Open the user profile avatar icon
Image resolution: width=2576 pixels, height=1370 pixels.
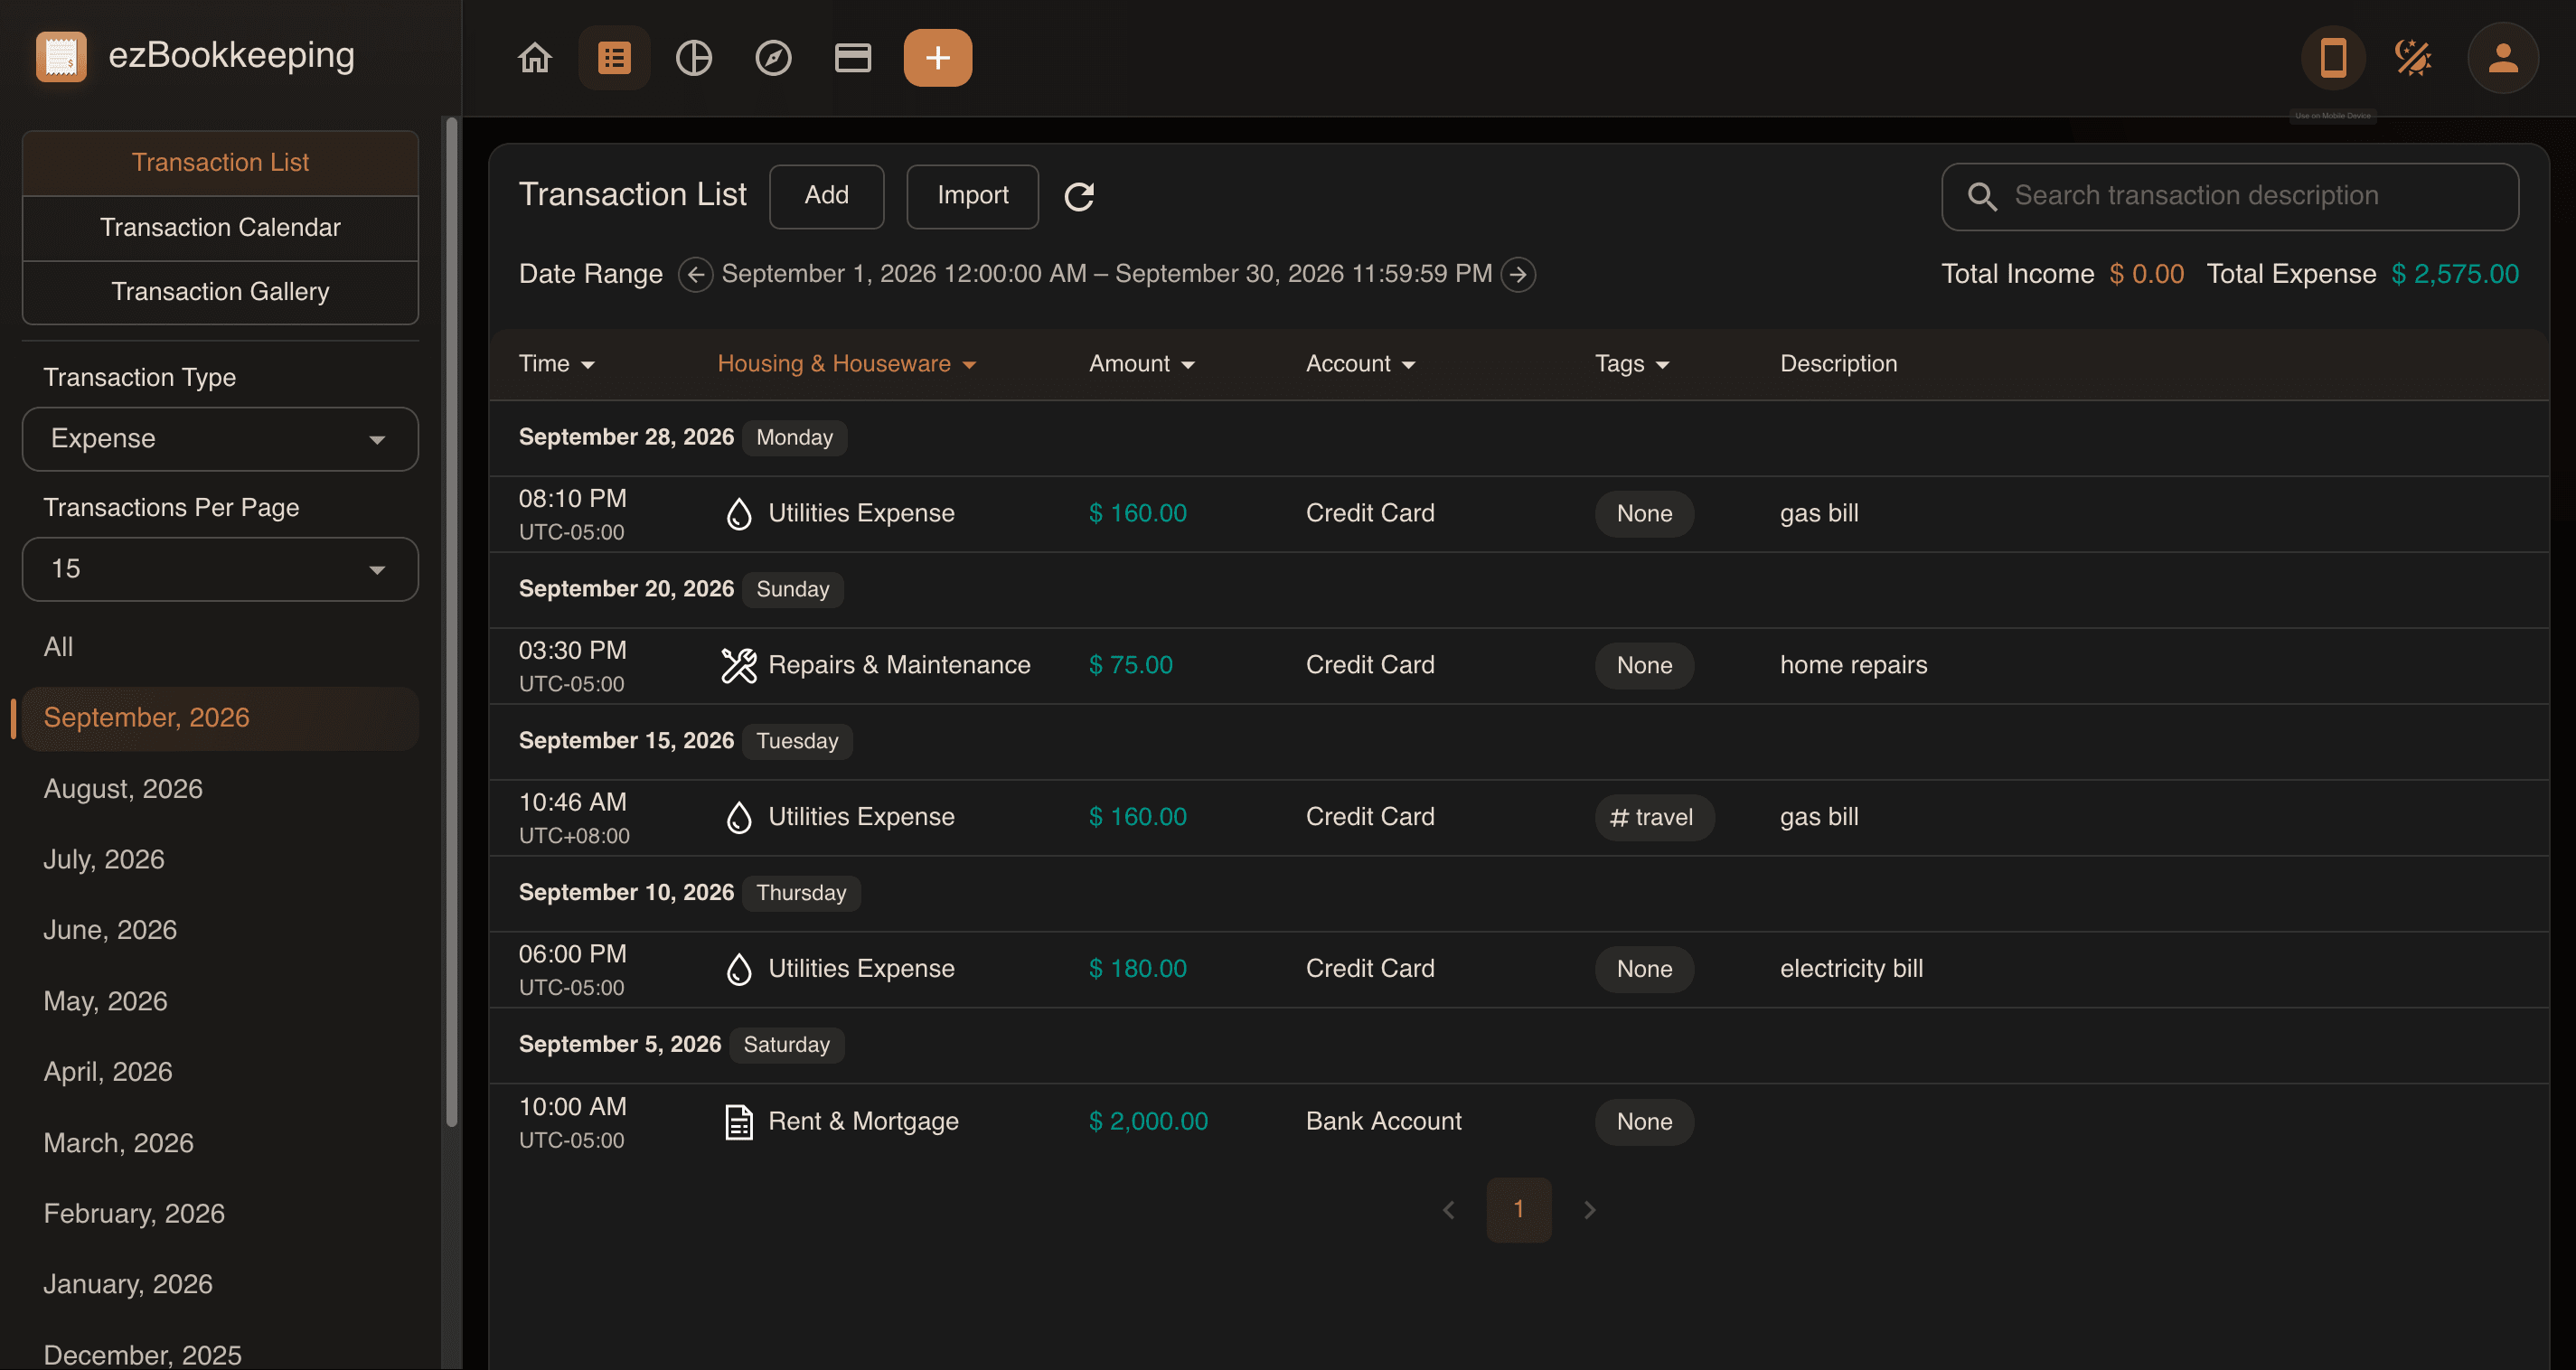tap(2503, 58)
